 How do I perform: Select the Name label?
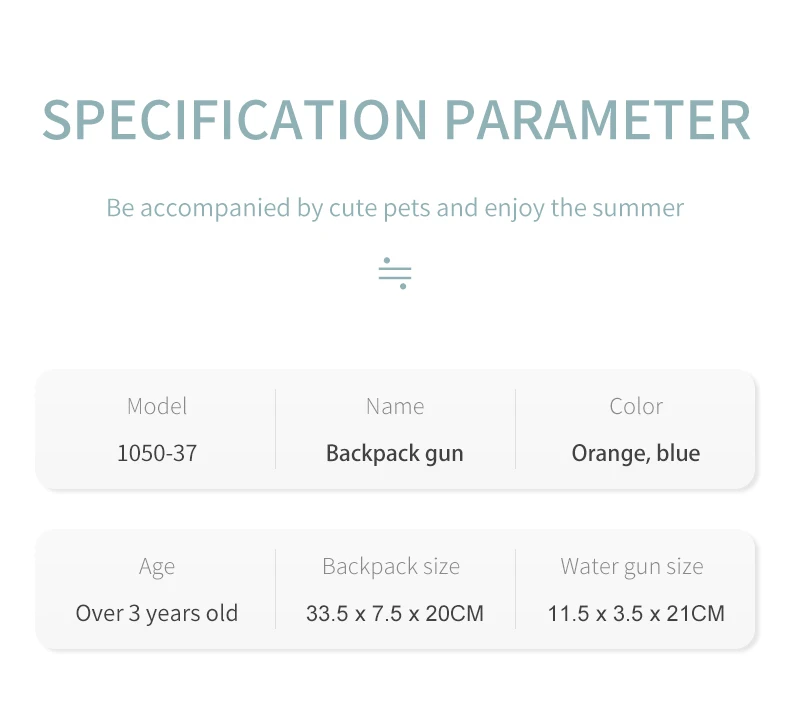(x=395, y=406)
